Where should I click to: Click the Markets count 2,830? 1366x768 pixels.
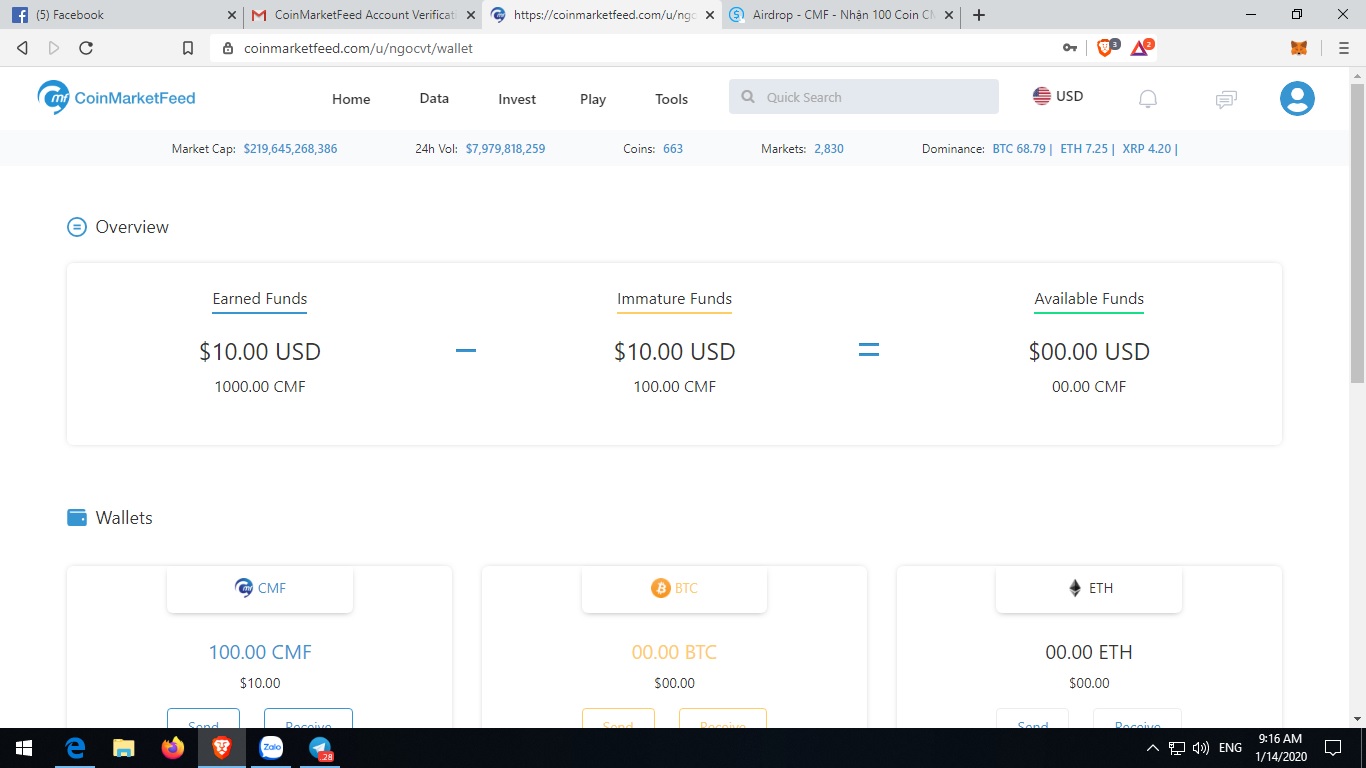[829, 149]
